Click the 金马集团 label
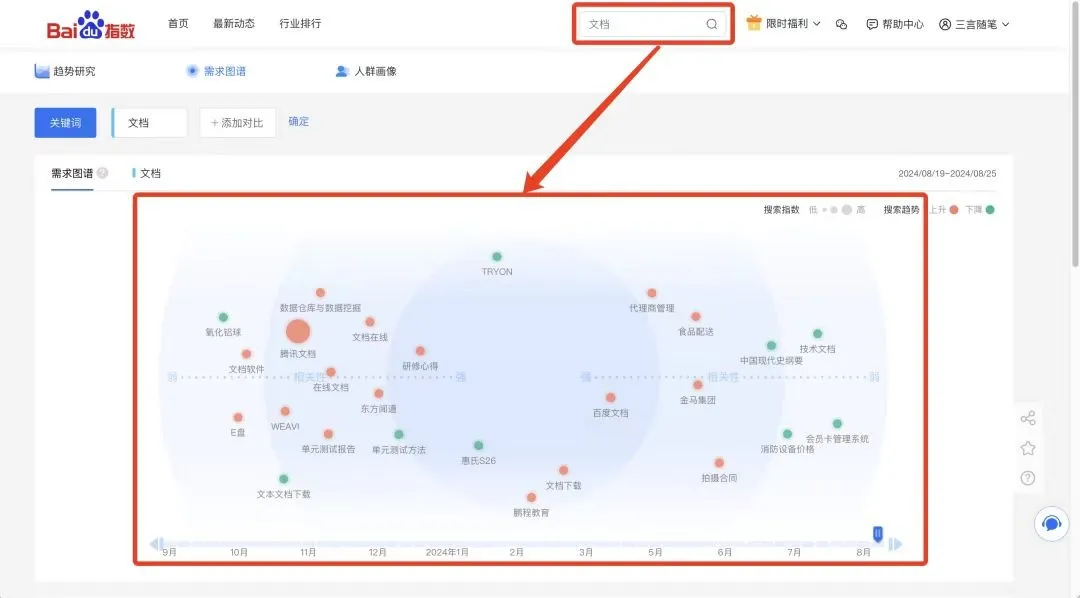Screen dimensions: 1080x598 [698, 400]
